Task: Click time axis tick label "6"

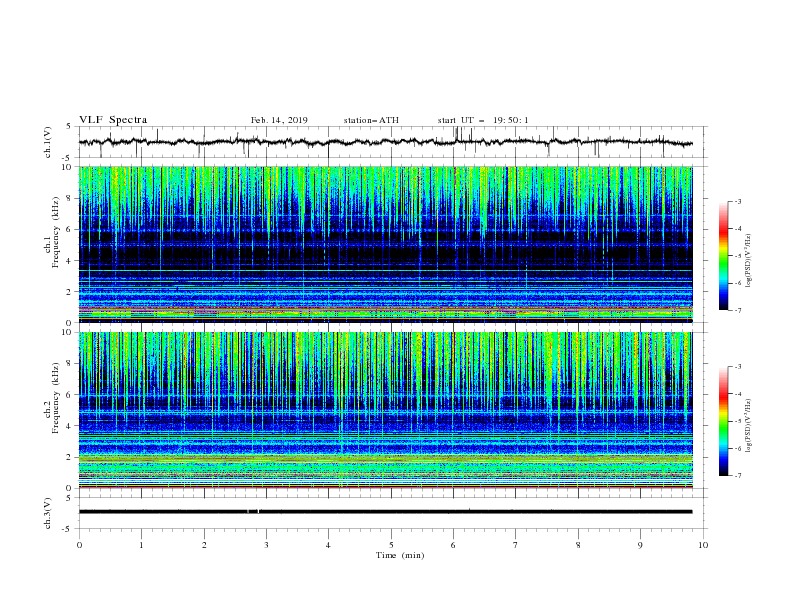Action: click(x=453, y=545)
